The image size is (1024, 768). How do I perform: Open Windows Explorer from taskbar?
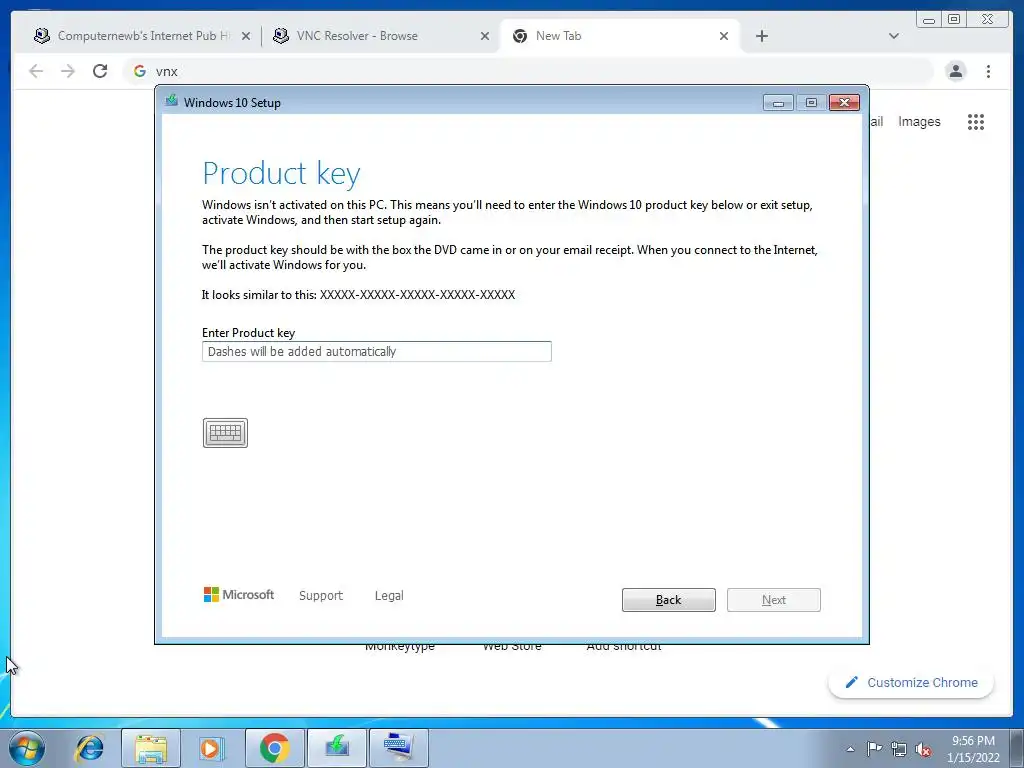point(151,748)
